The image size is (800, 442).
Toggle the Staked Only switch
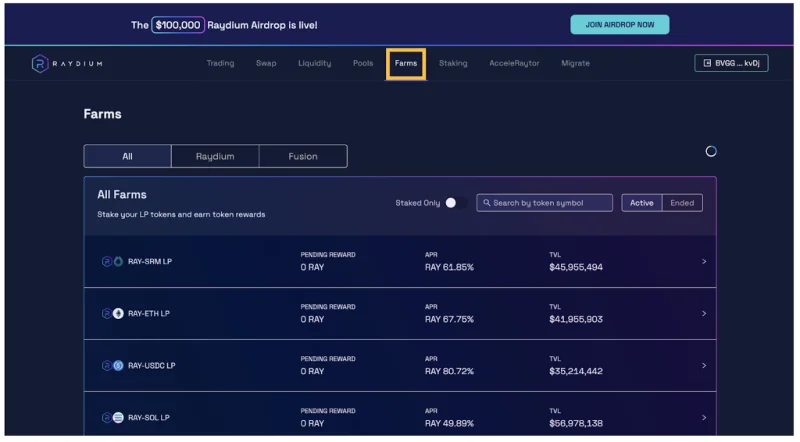click(x=454, y=203)
